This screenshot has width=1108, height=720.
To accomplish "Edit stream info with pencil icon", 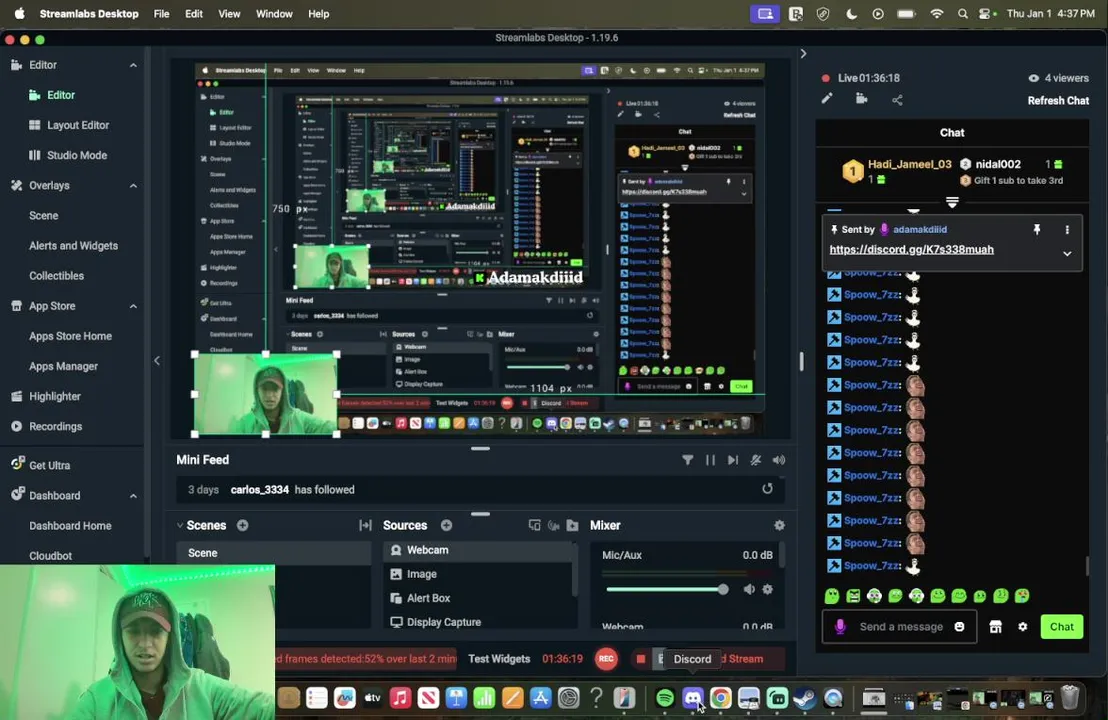I will pyautogui.click(x=827, y=99).
